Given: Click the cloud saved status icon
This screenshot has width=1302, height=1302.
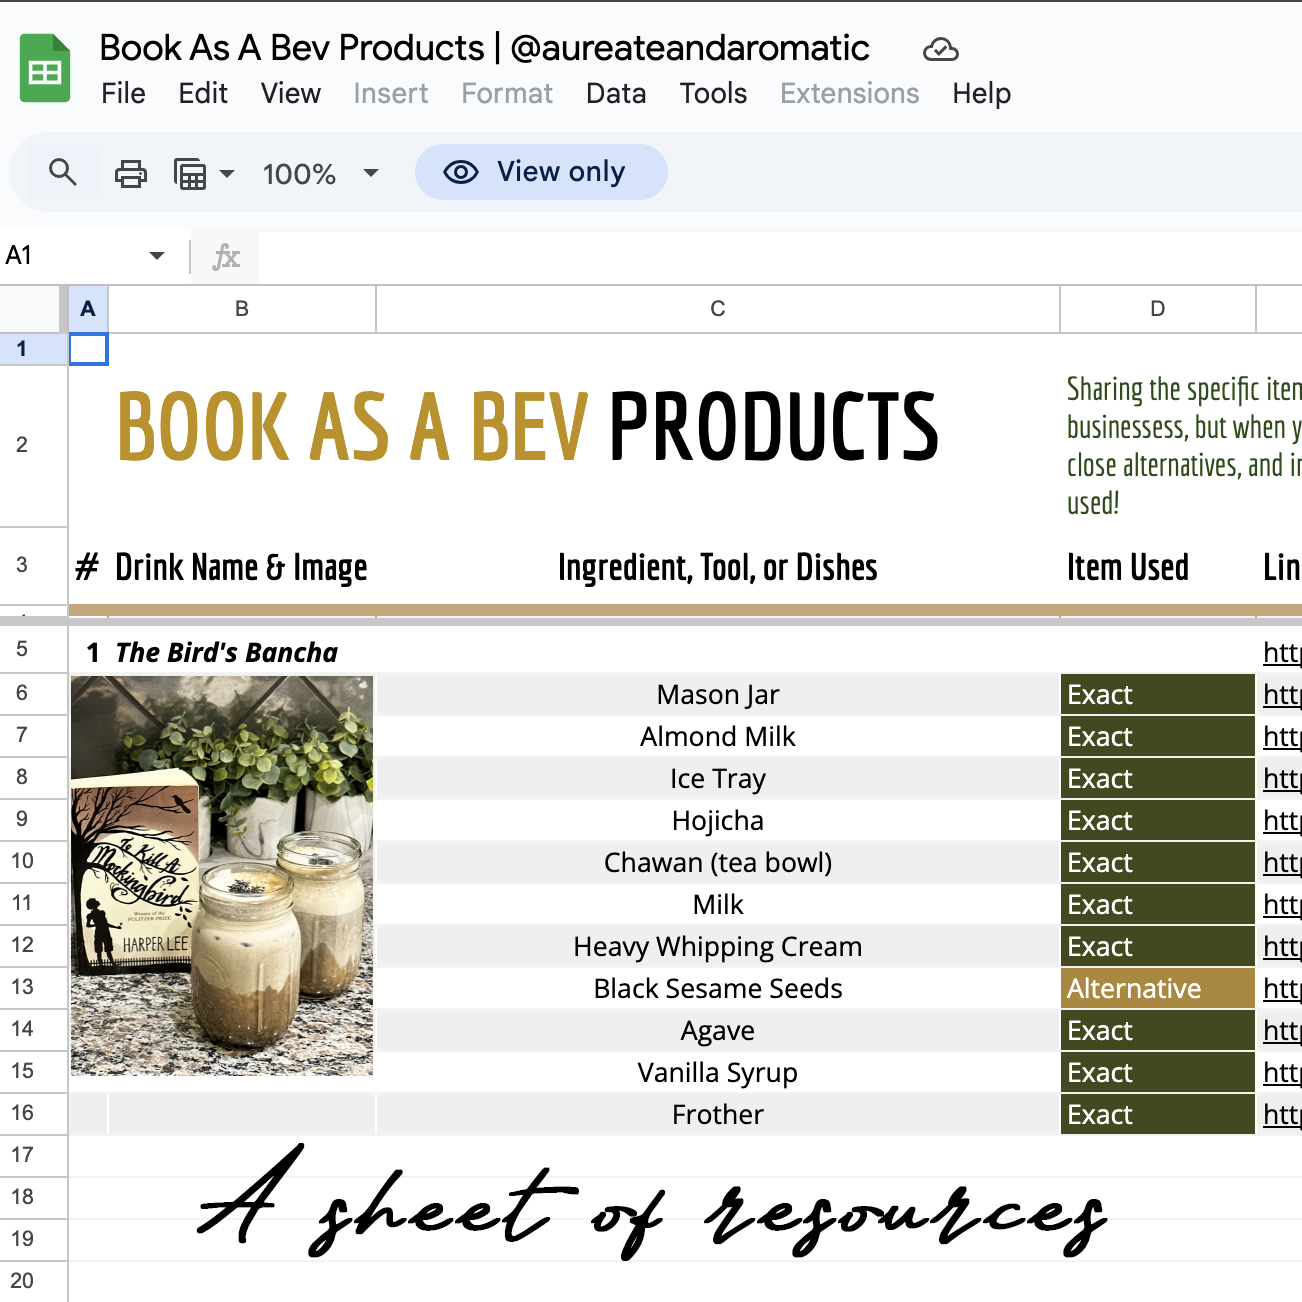Looking at the screenshot, I should click(x=940, y=48).
